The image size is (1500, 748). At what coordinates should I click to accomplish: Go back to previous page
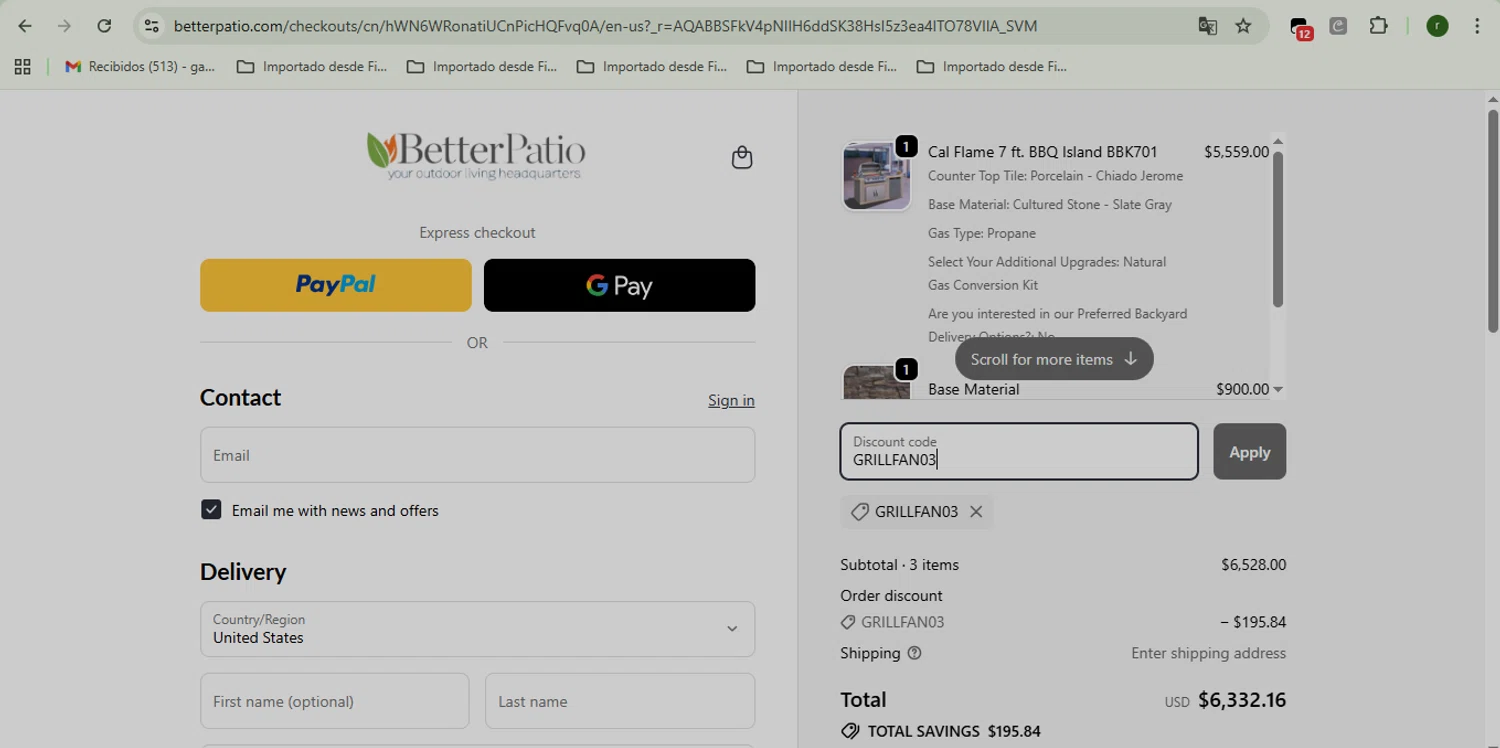(25, 26)
